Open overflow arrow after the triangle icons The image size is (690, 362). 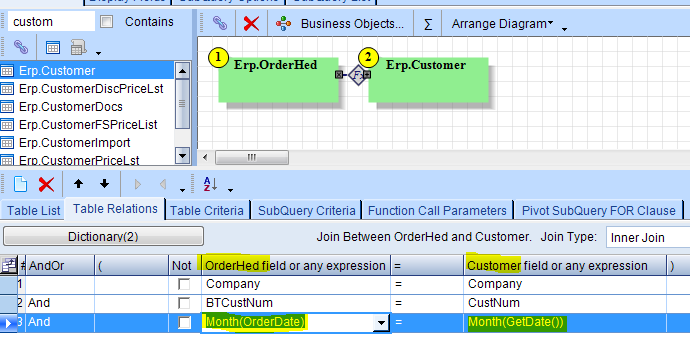coord(182,190)
